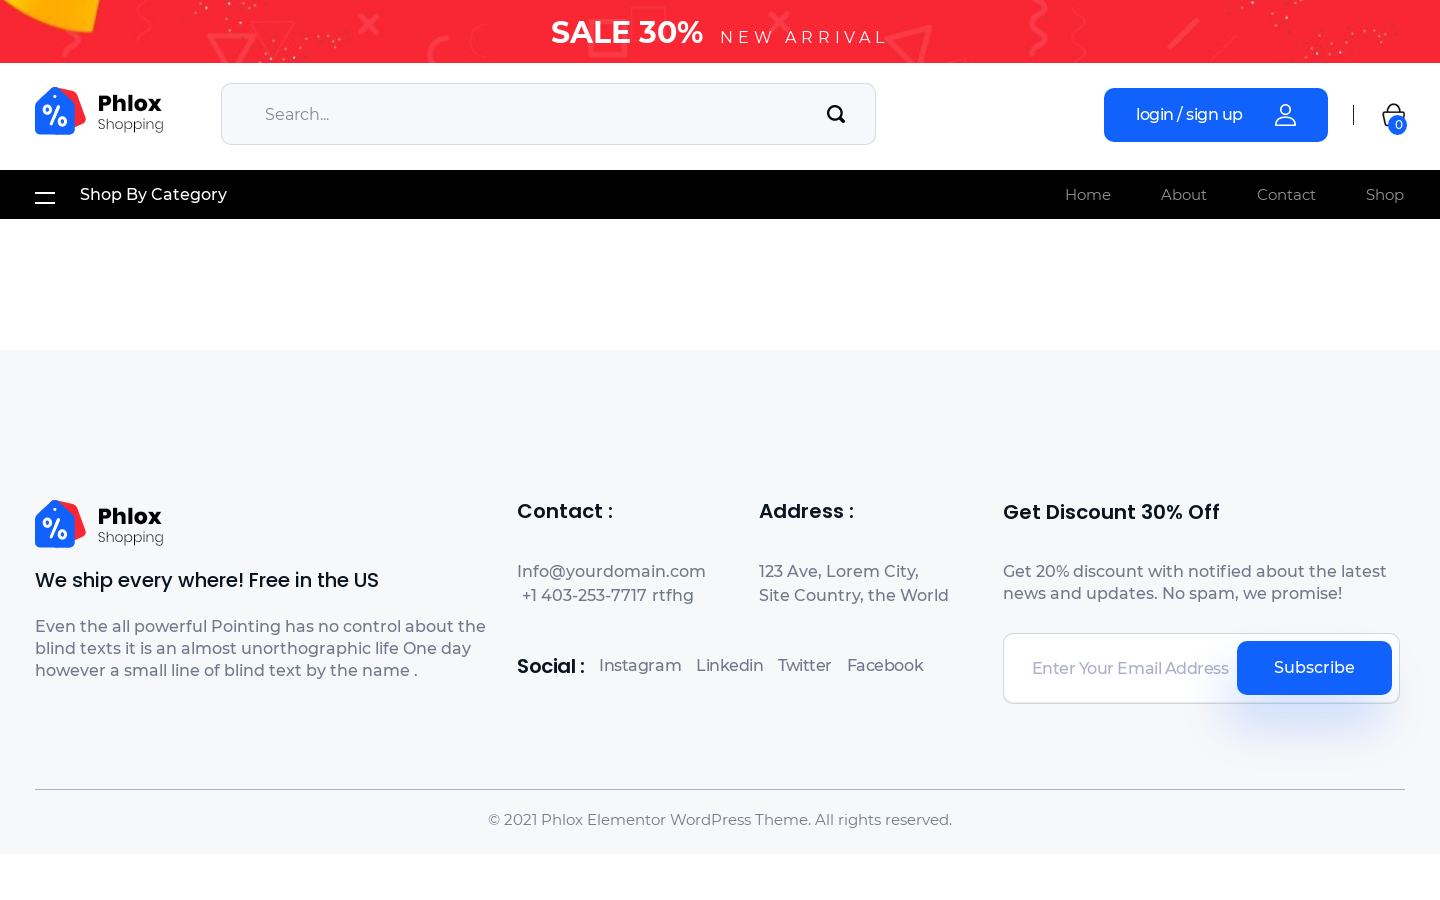Click the Phlox logo in footer
Viewport: 1440px width, 900px height.
tap(99, 524)
